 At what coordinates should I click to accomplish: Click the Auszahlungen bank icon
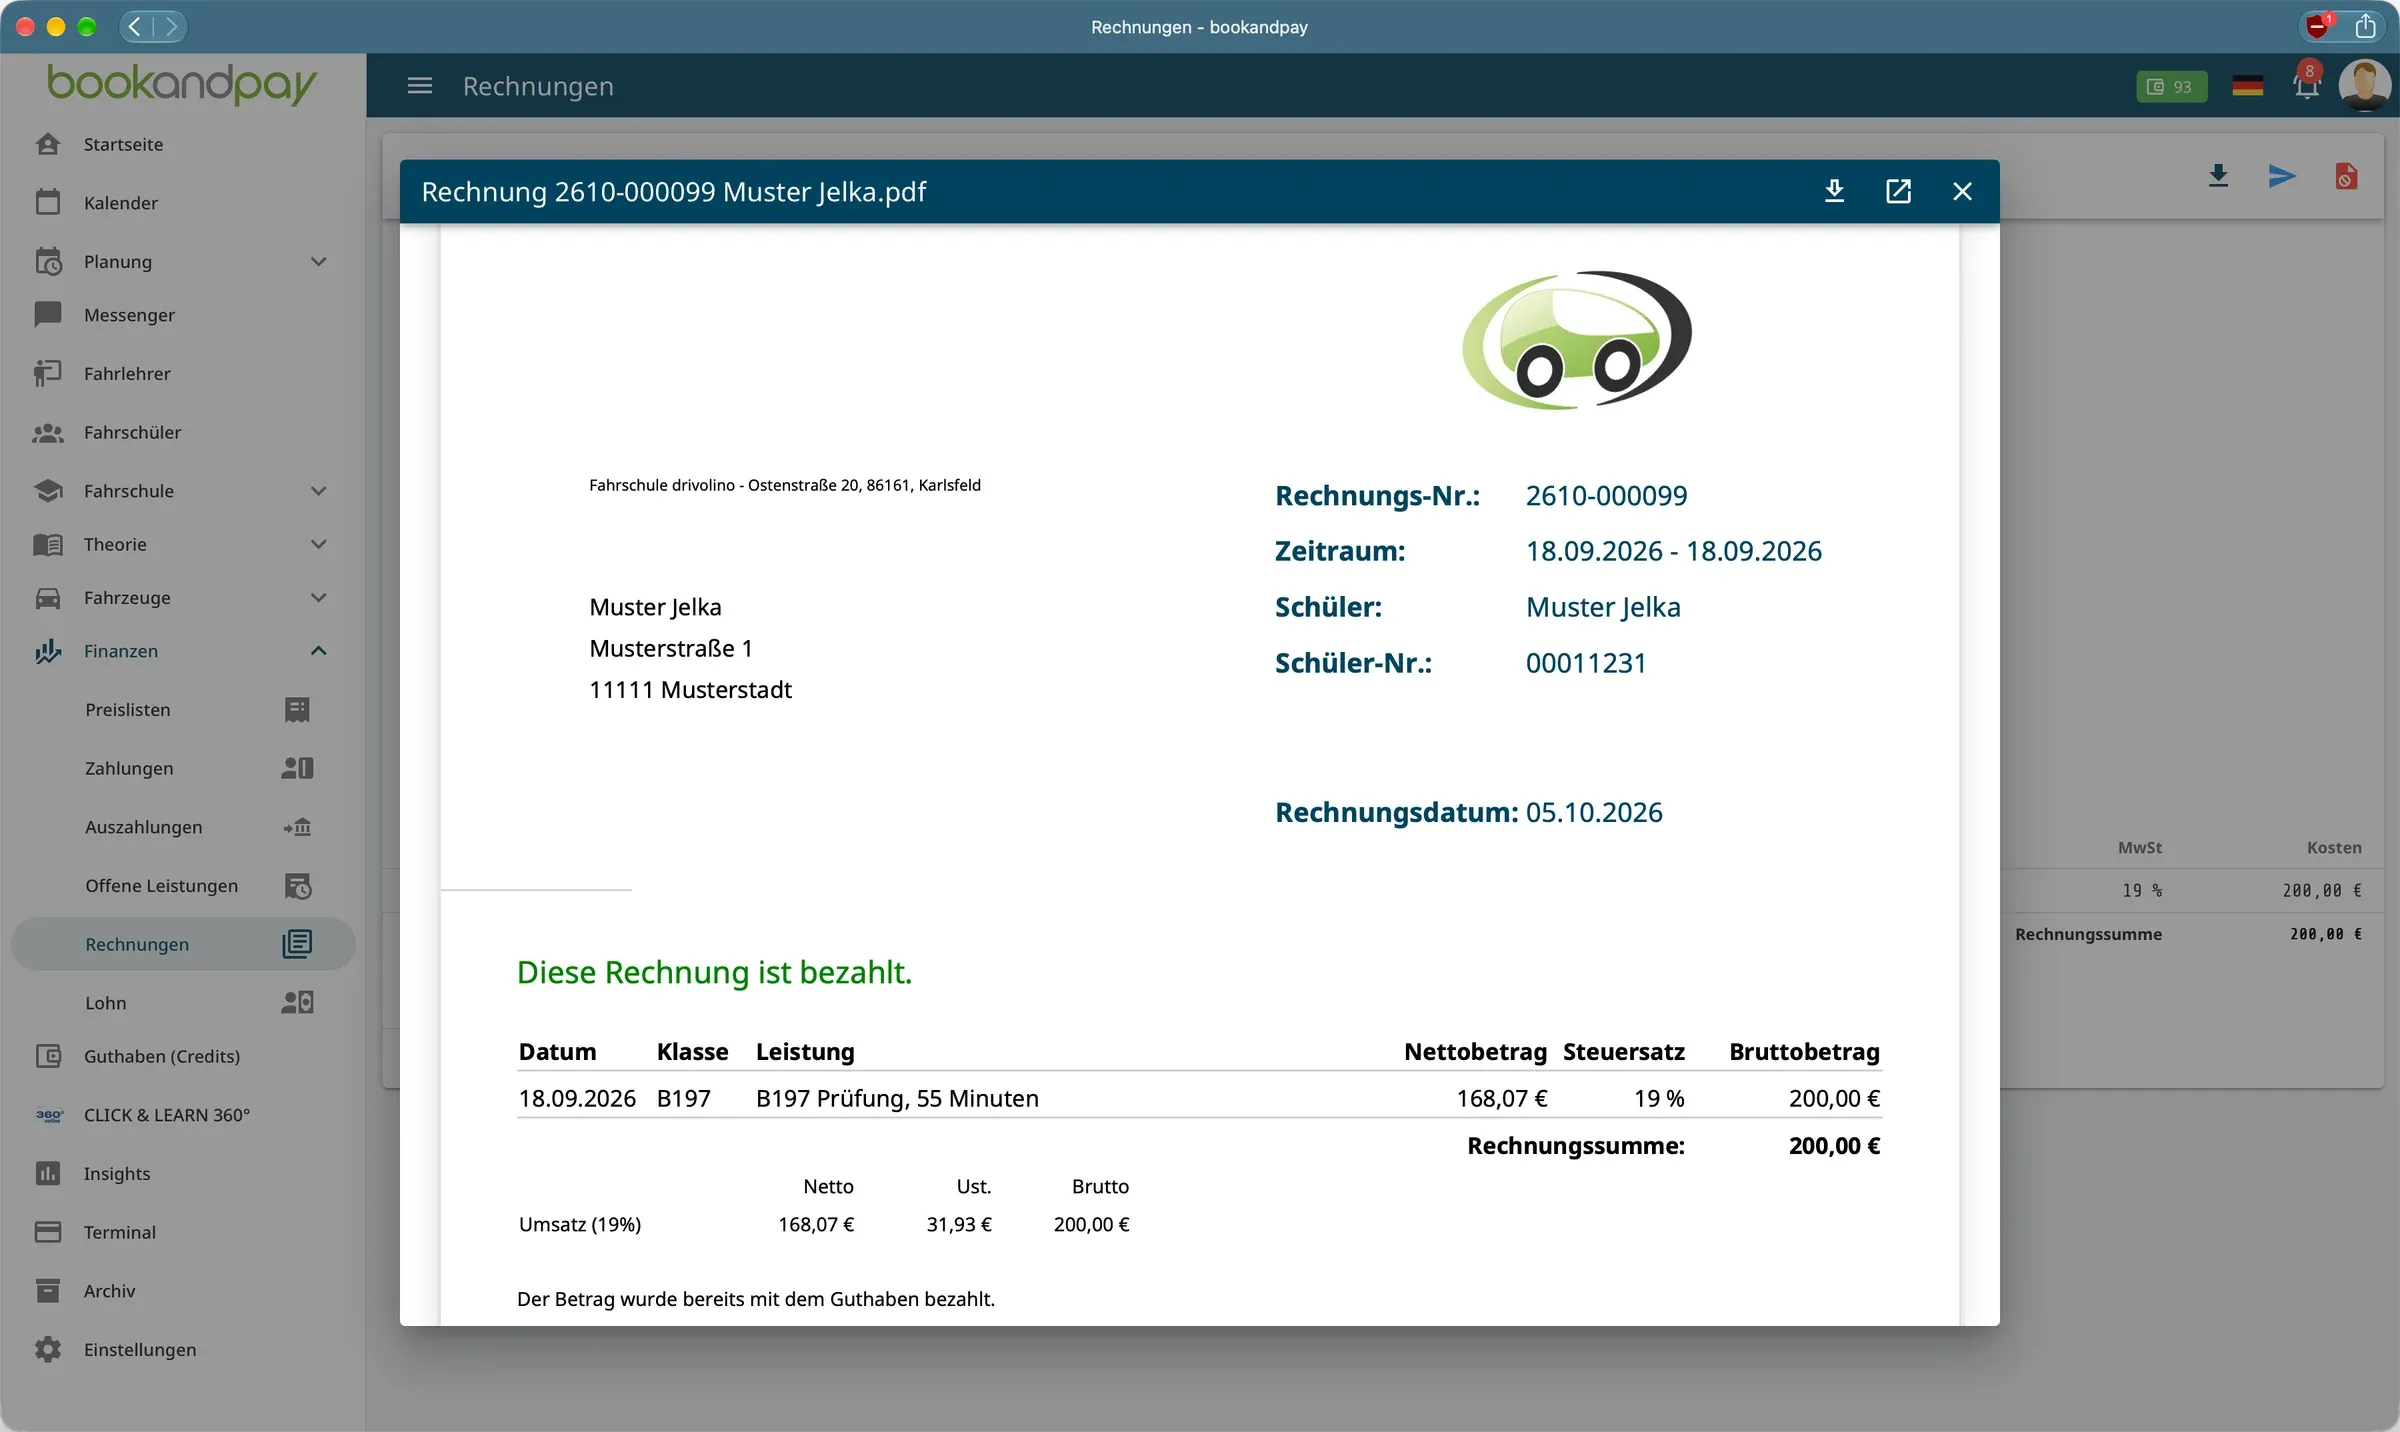(x=297, y=828)
